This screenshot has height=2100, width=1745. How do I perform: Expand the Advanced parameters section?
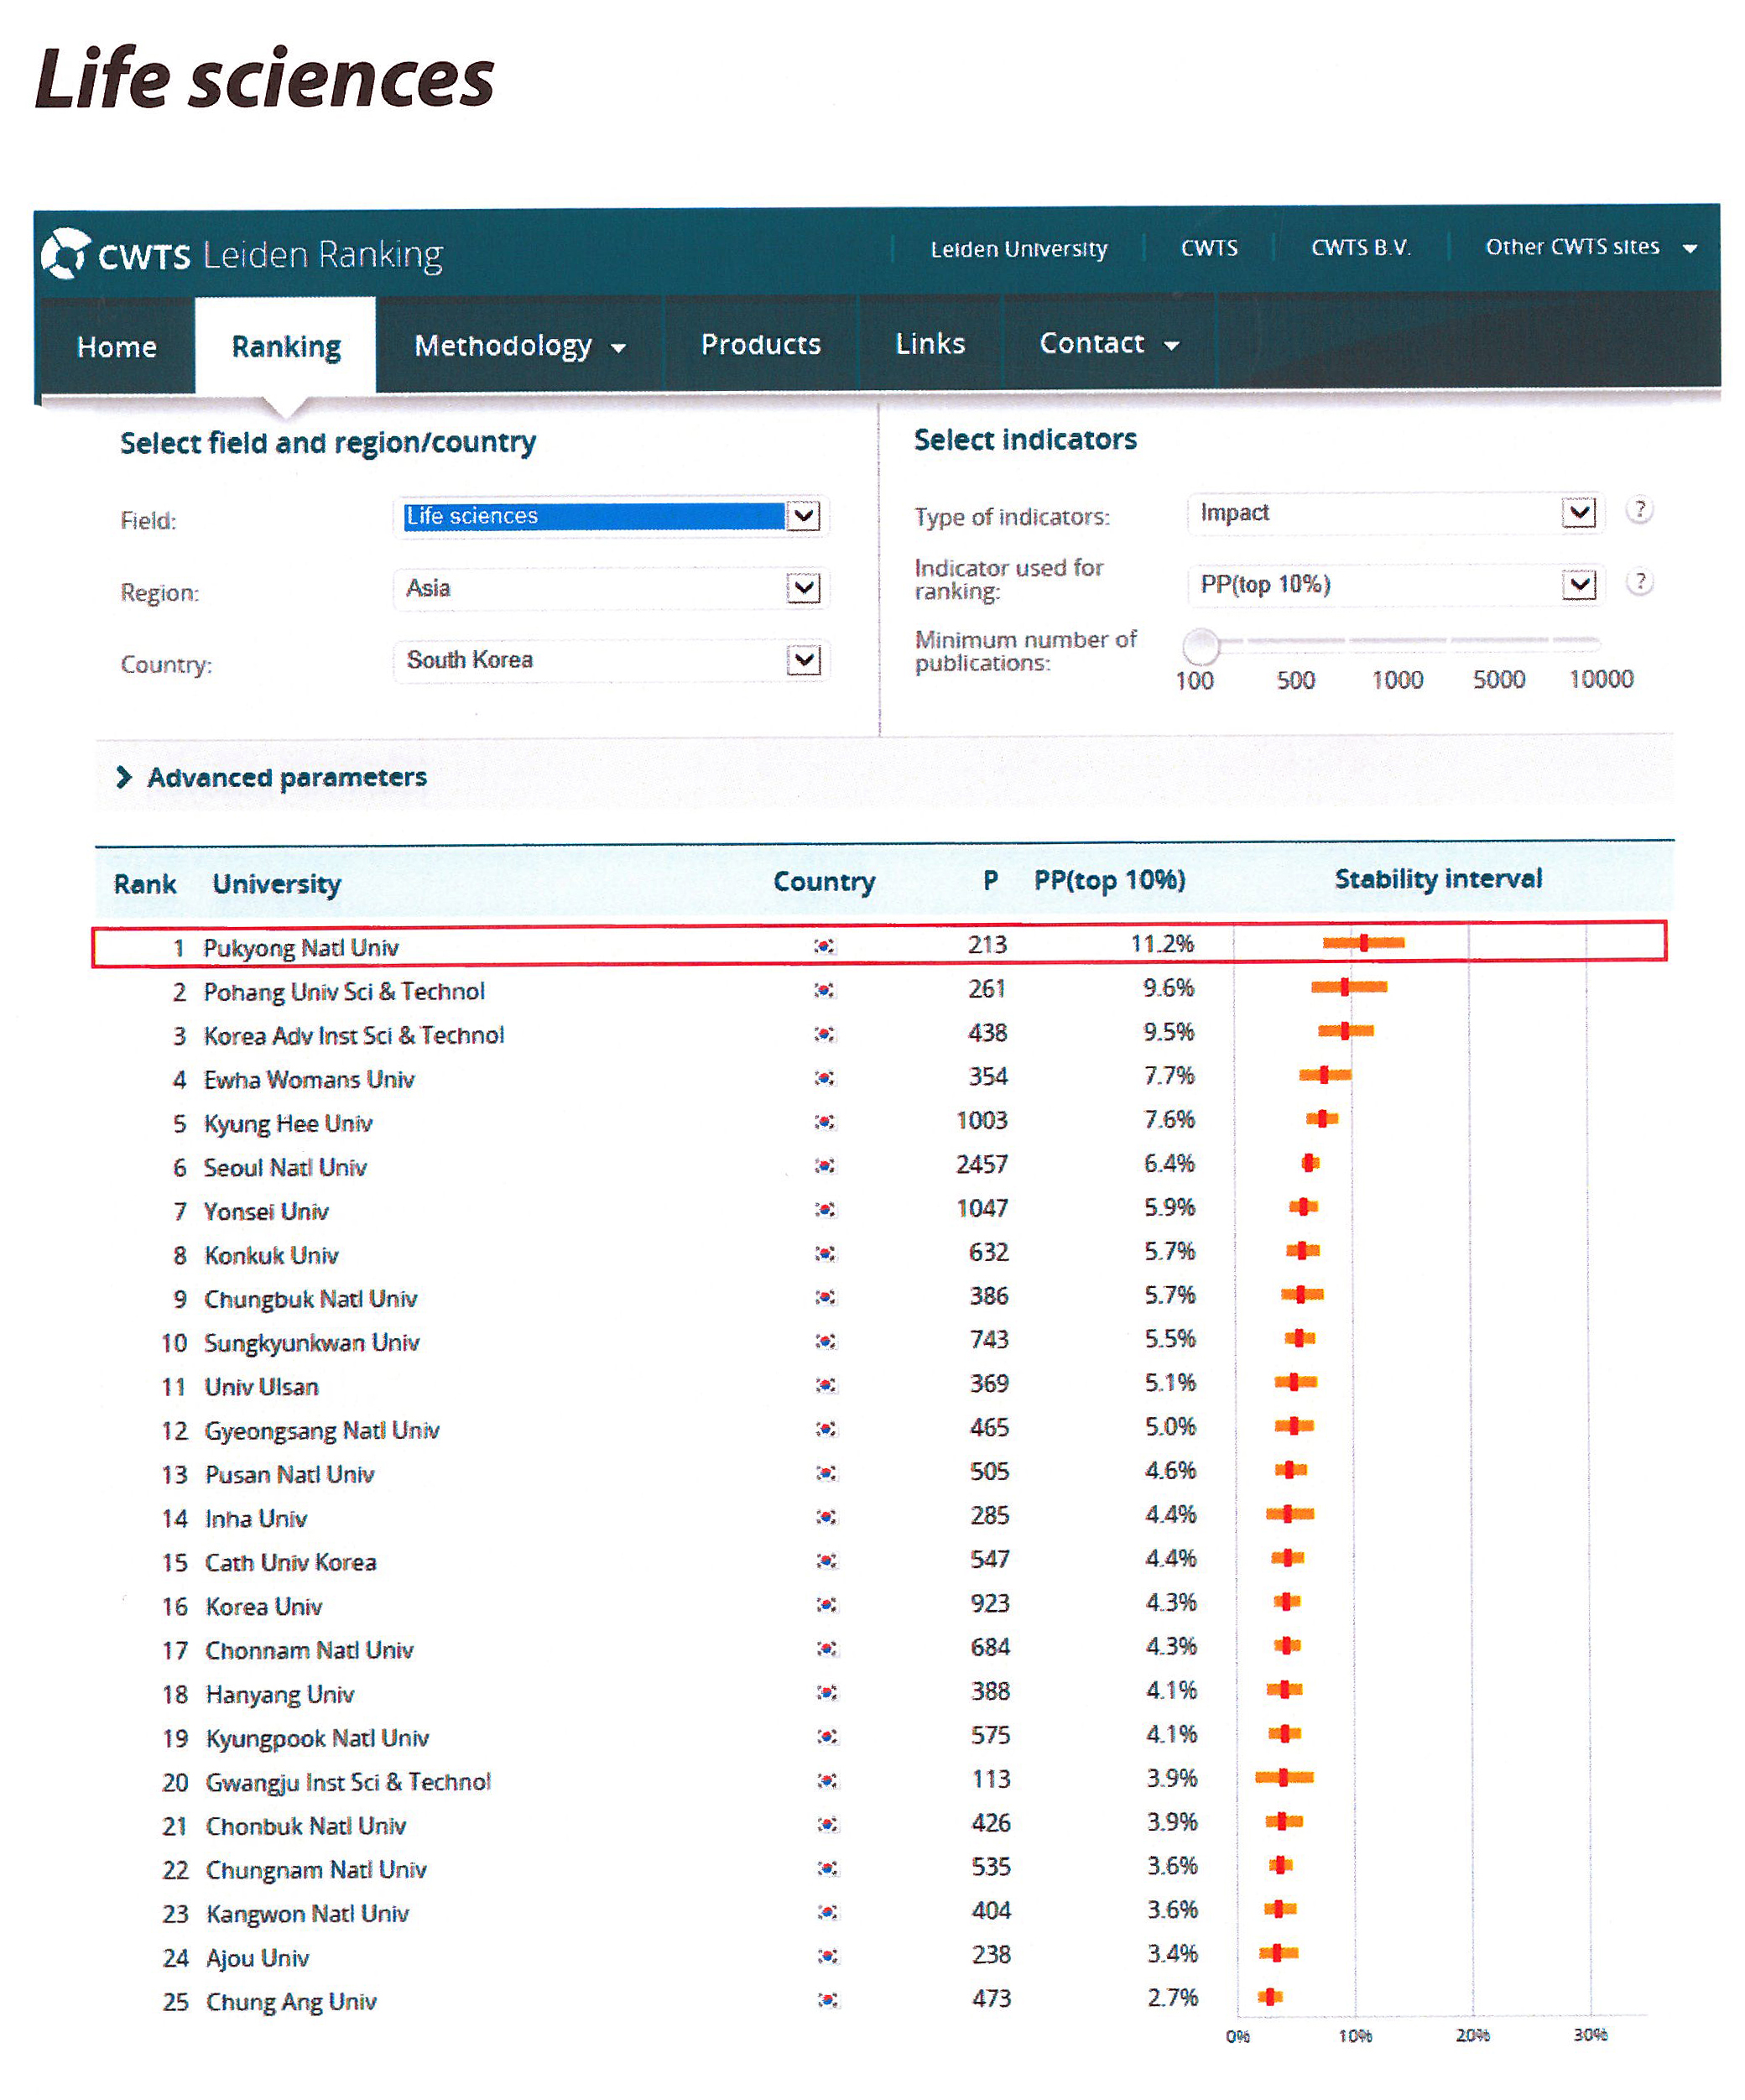tap(272, 777)
